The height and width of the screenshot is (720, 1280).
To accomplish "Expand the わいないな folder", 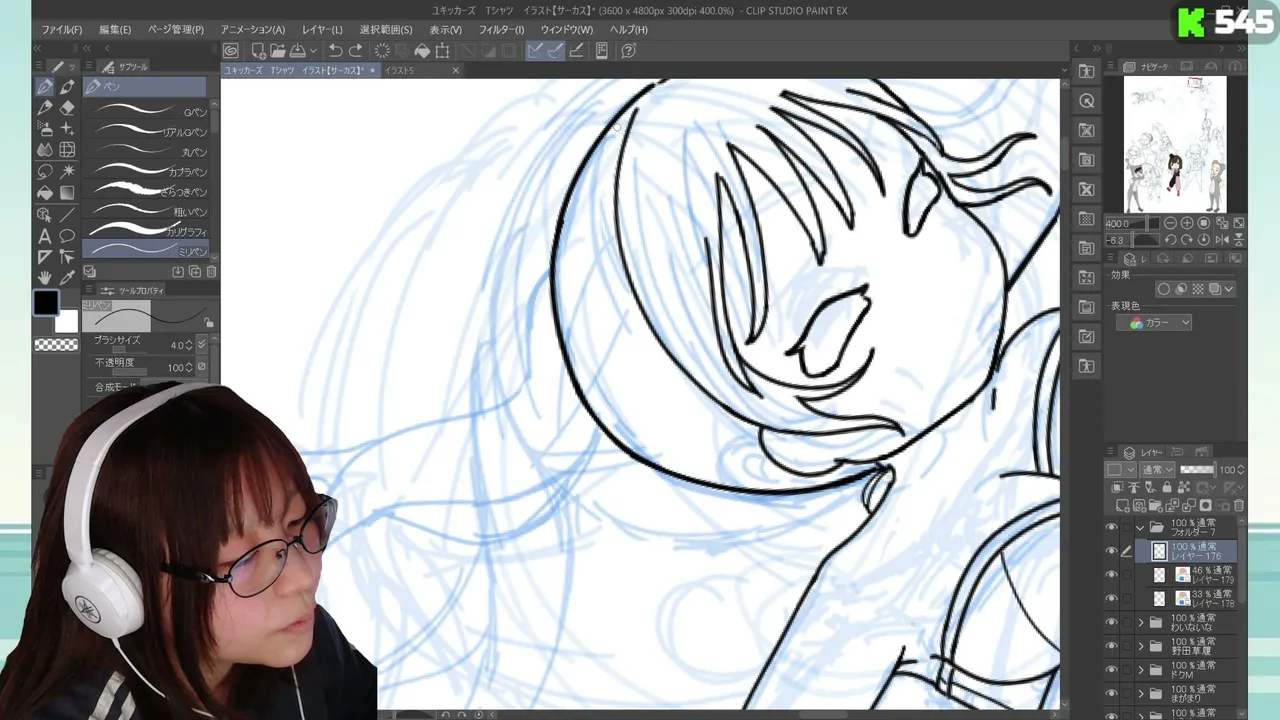I will (1141, 623).
